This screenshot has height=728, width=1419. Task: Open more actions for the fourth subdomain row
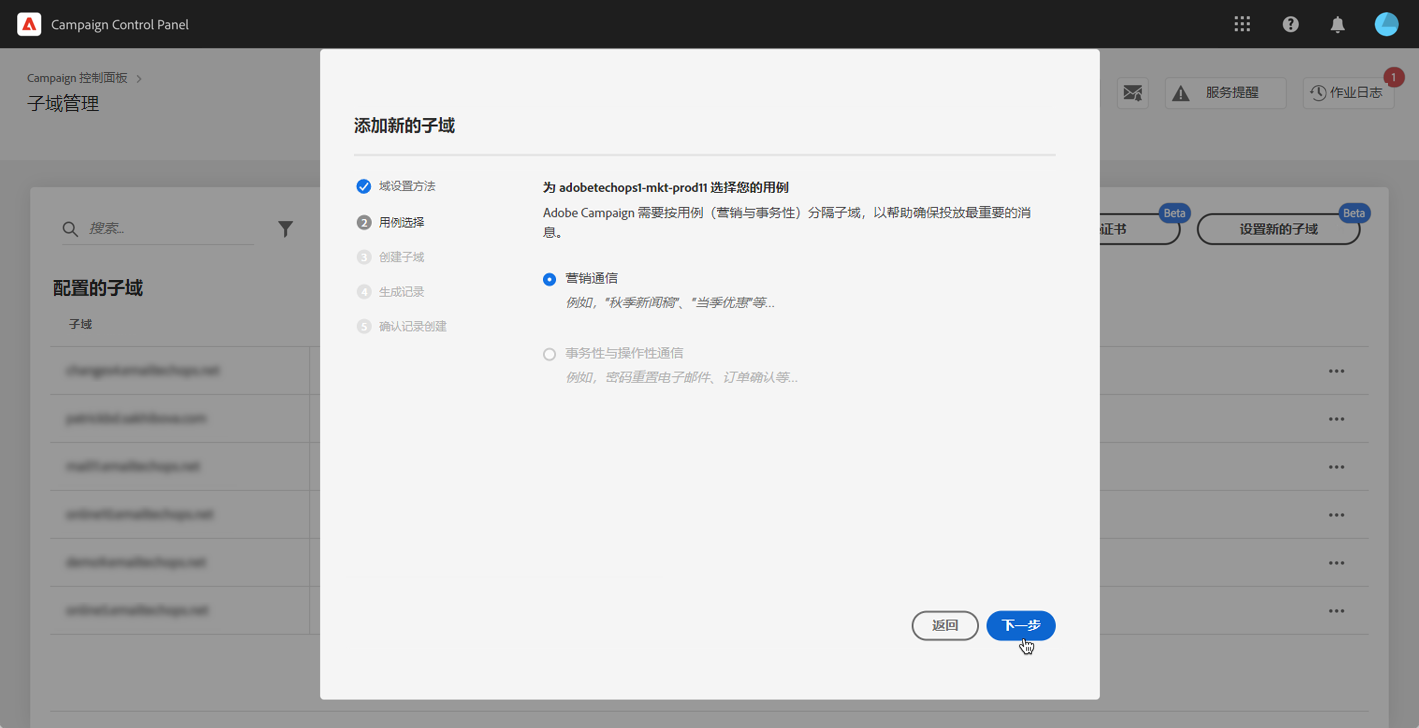coord(1336,515)
